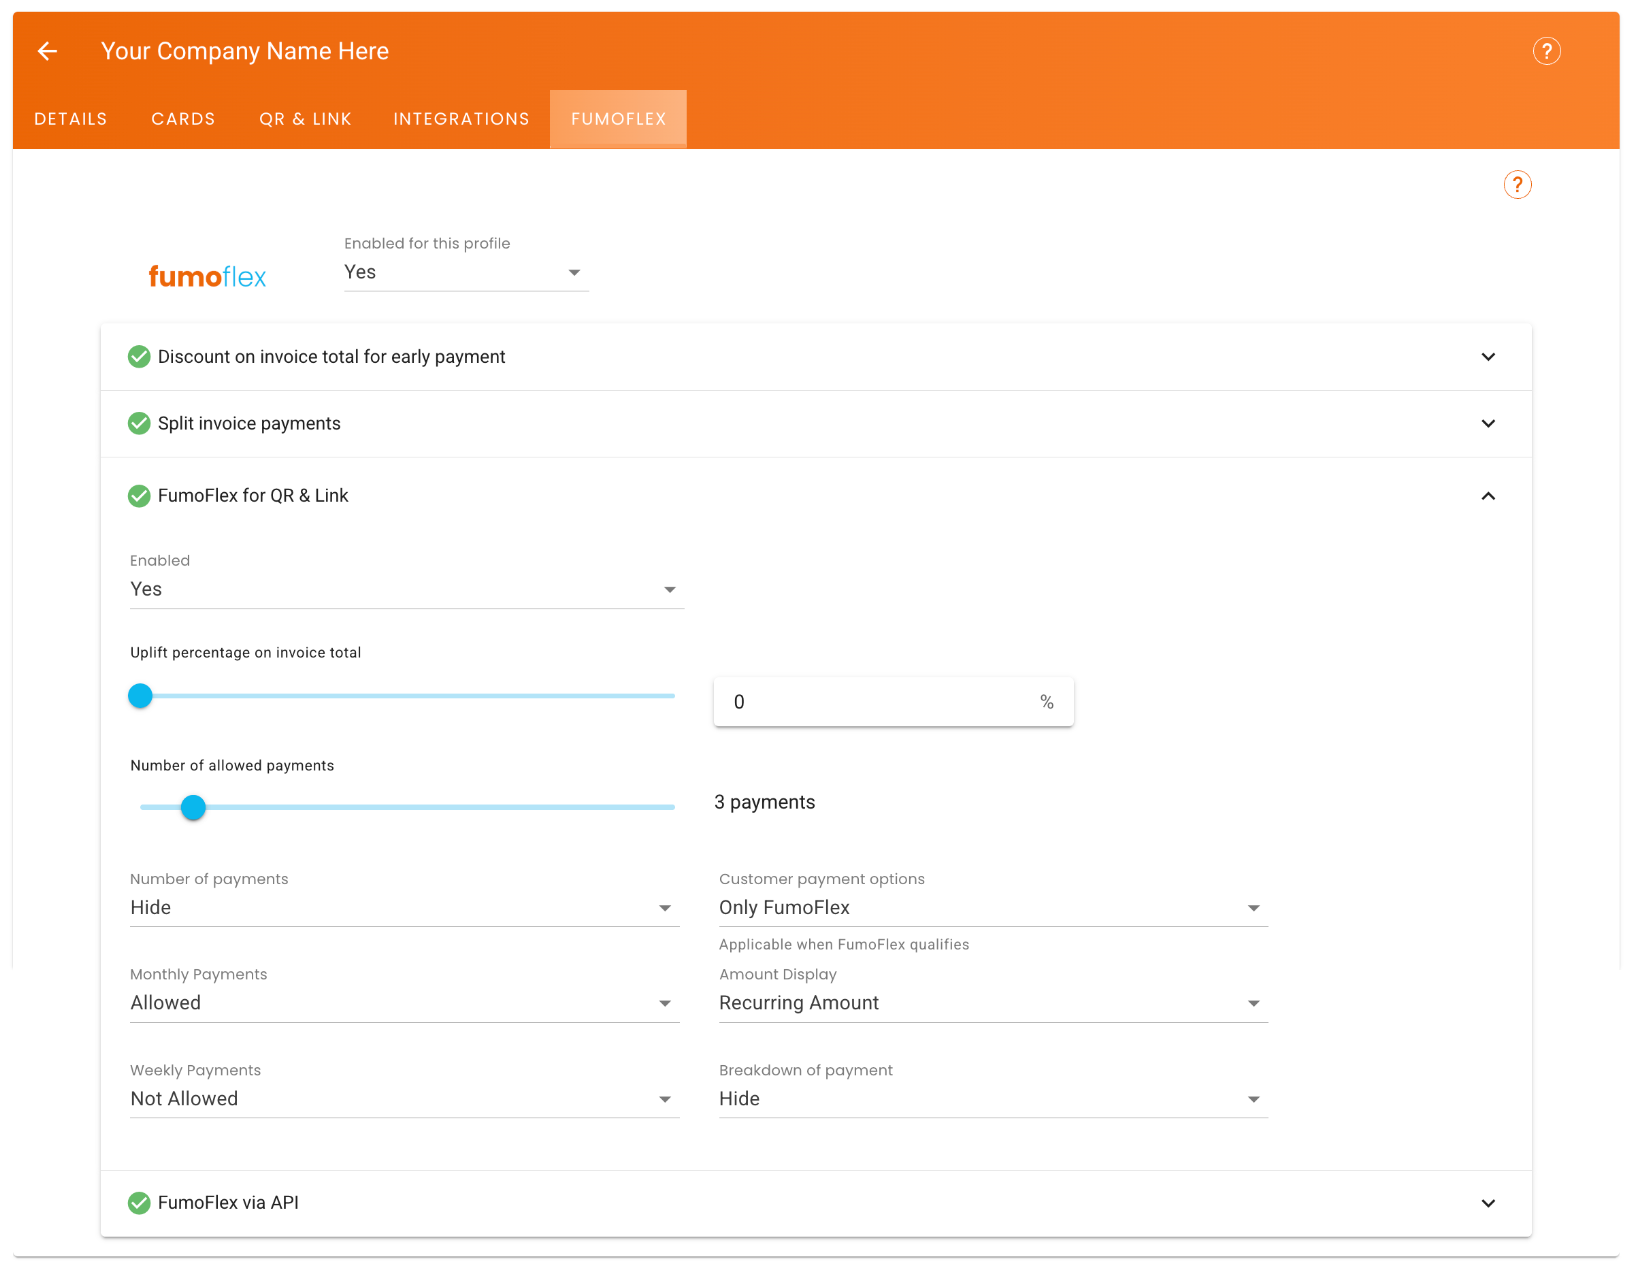Click green check beside Split invoice payments
This screenshot has height=1273, width=1638.
[x=139, y=424]
